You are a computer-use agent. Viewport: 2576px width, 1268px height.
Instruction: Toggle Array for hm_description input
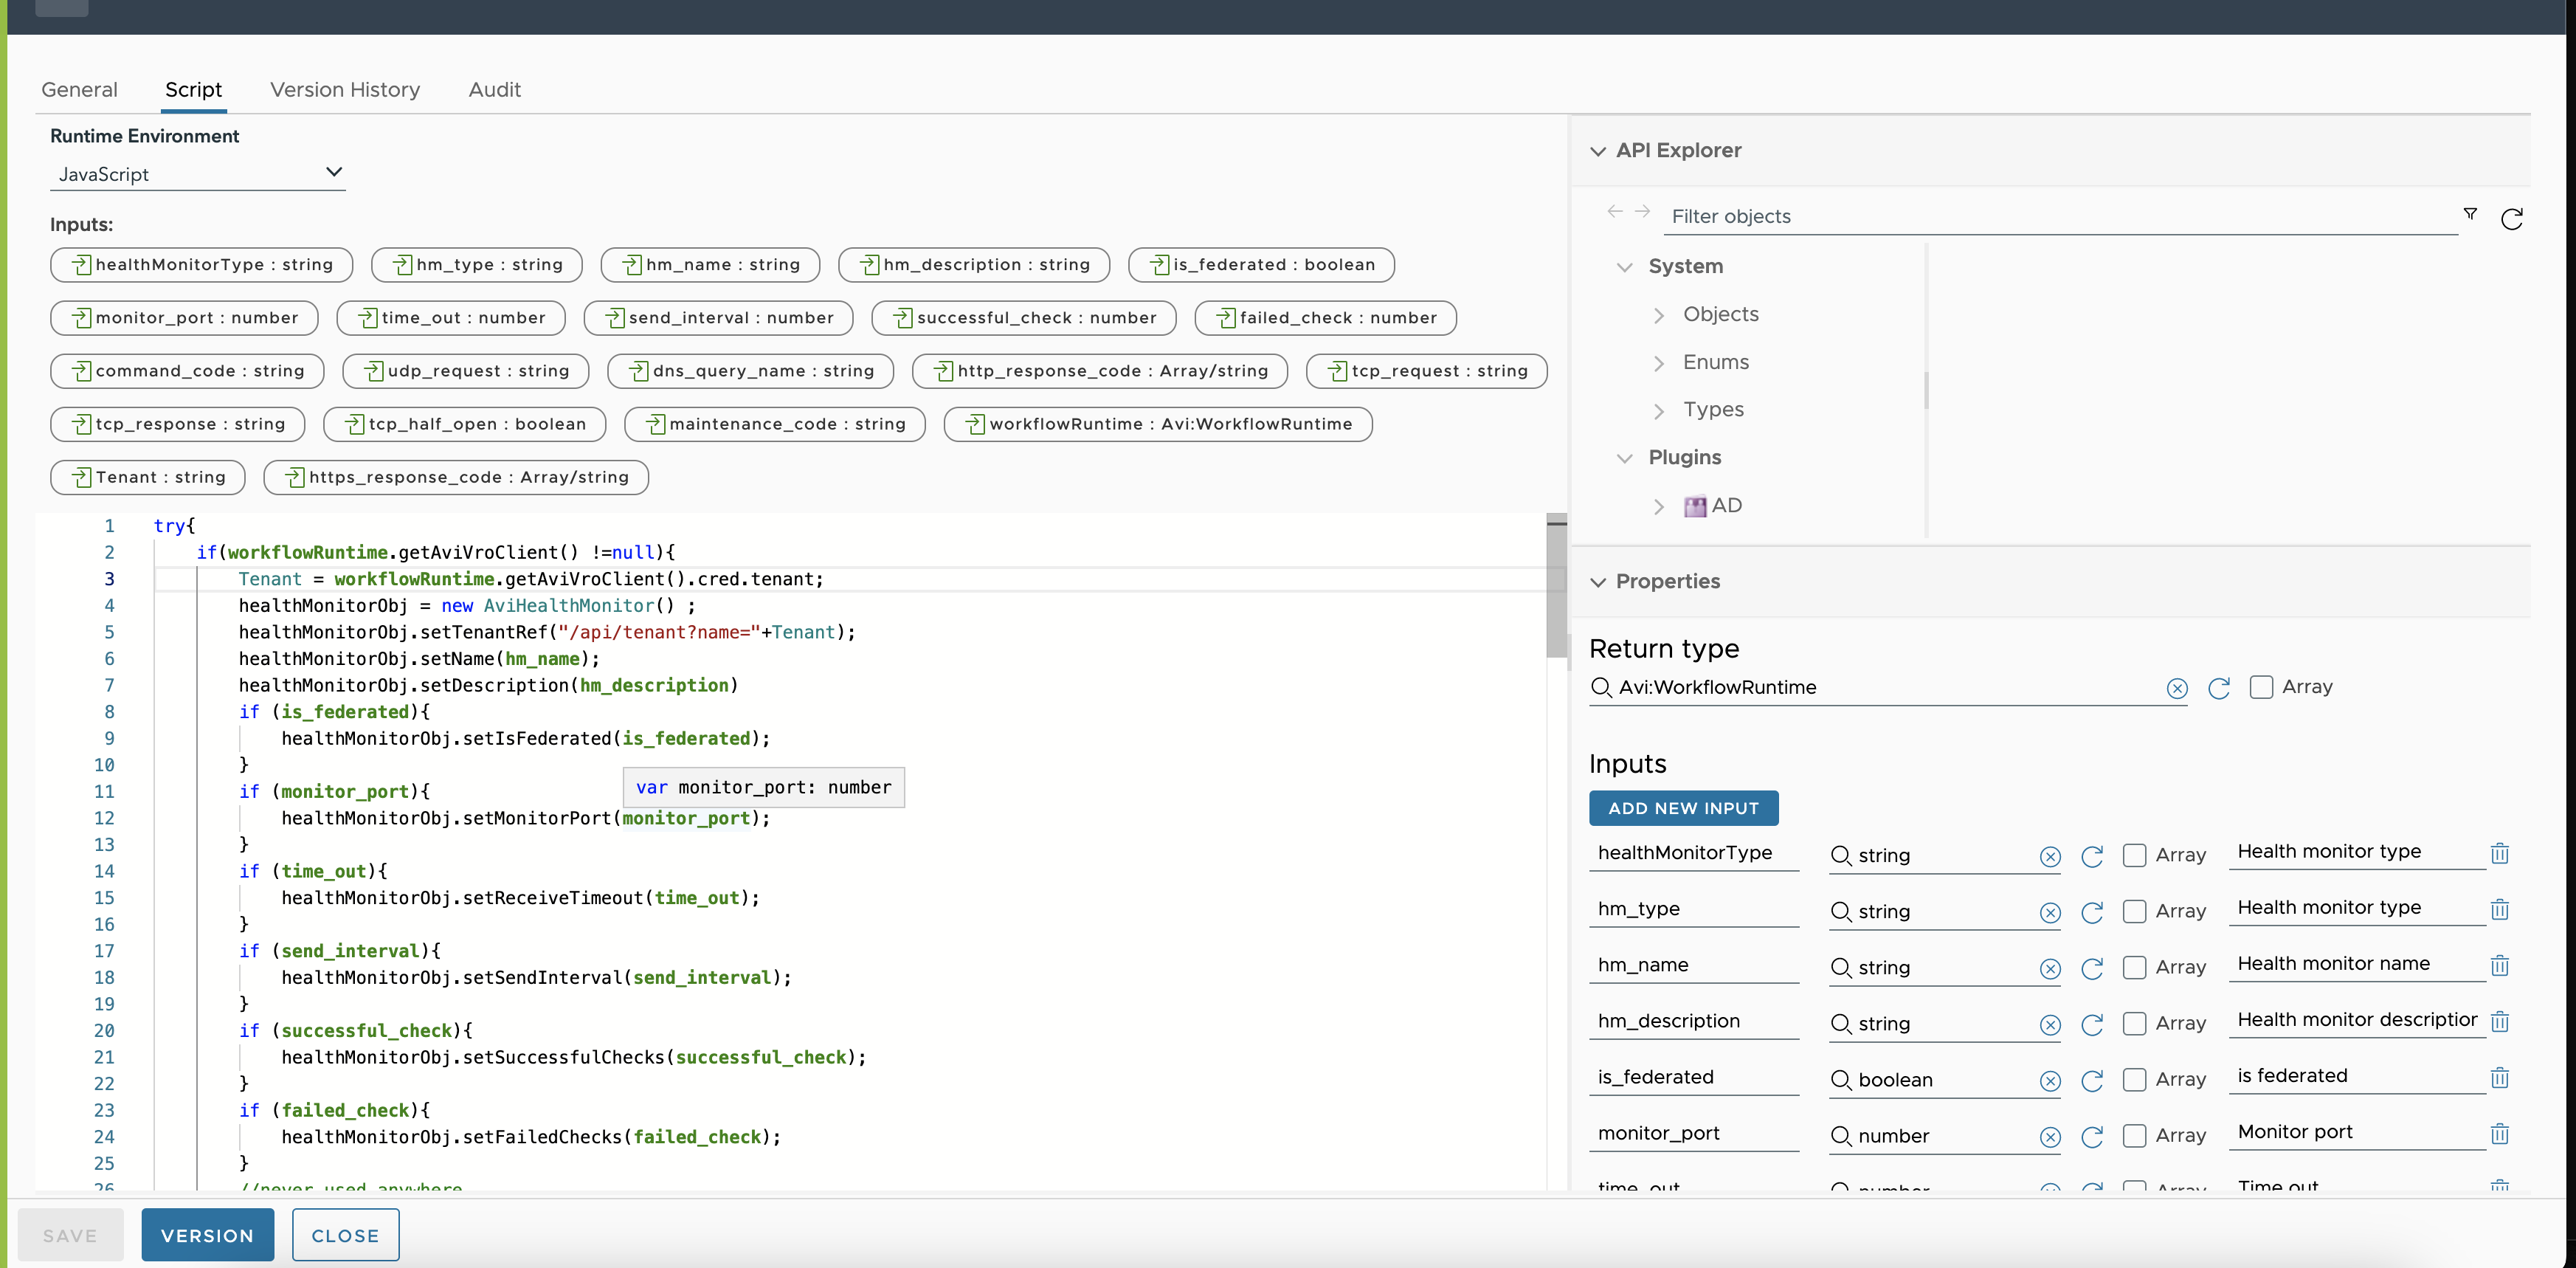point(2136,1024)
